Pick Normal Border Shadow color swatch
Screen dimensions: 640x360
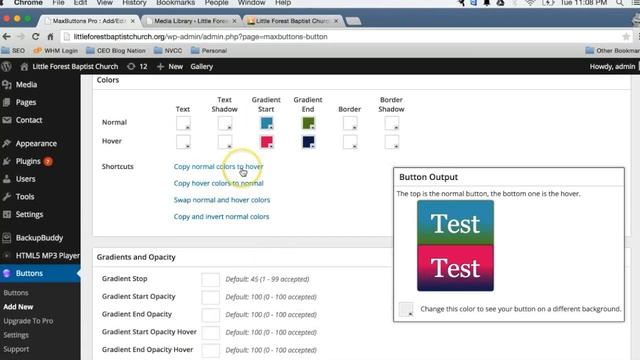pos(391,123)
